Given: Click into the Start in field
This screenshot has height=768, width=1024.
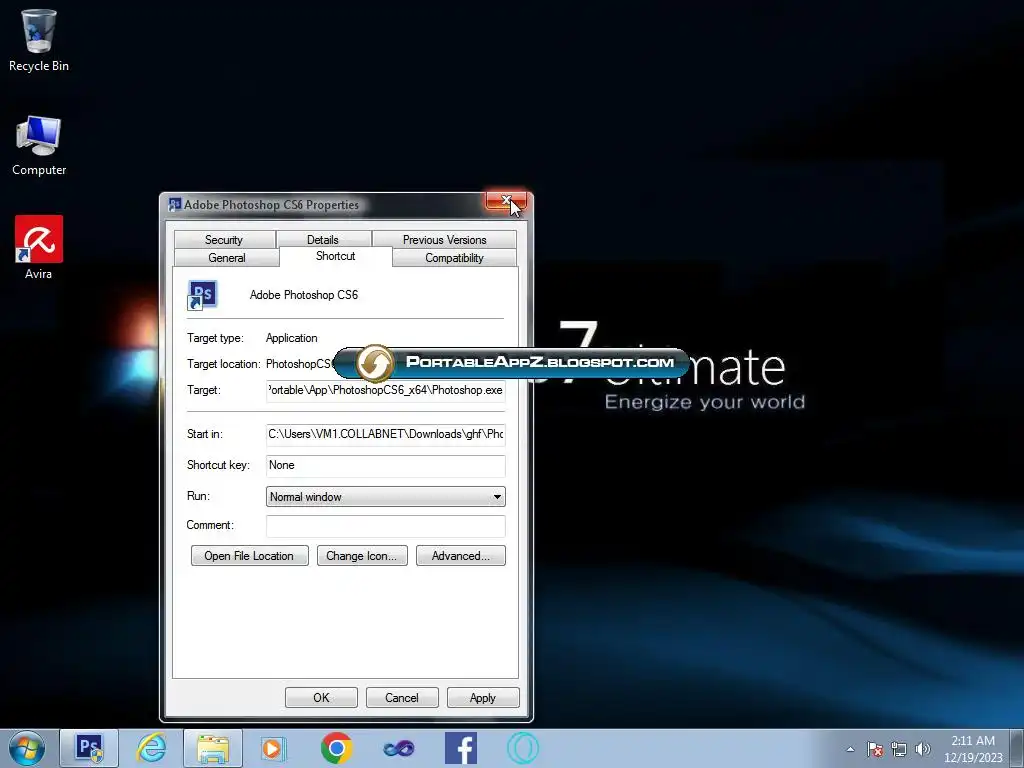Looking at the screenshot, I should click(x=385, y=434).
